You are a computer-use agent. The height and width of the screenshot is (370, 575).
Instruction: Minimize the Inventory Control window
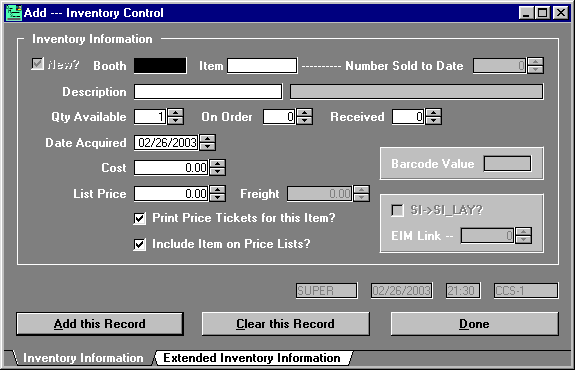(x=526, y=13)
